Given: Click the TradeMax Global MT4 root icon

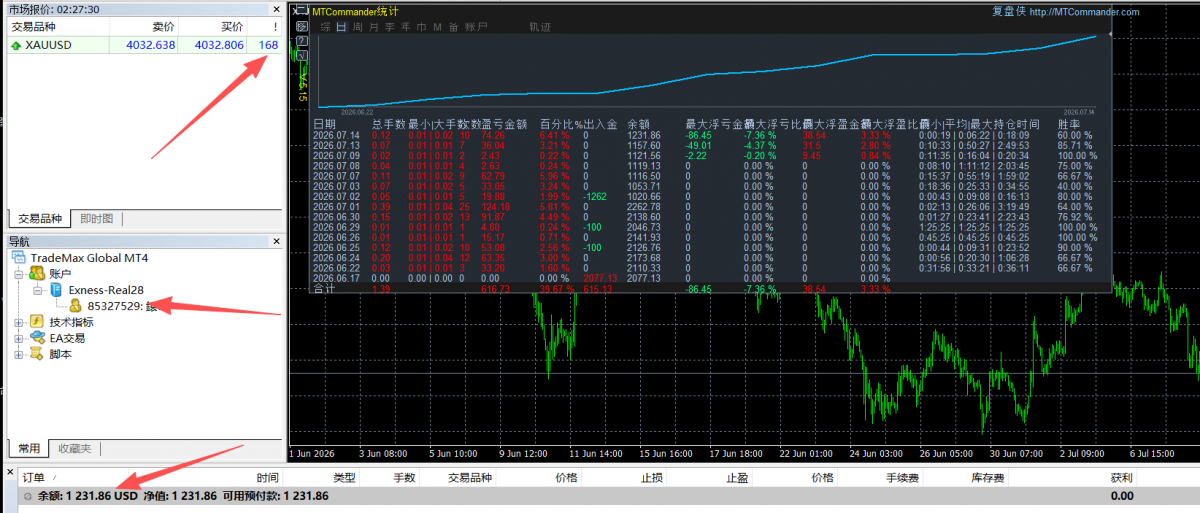Looking at the screenshot, I should [x=19, y=258].
